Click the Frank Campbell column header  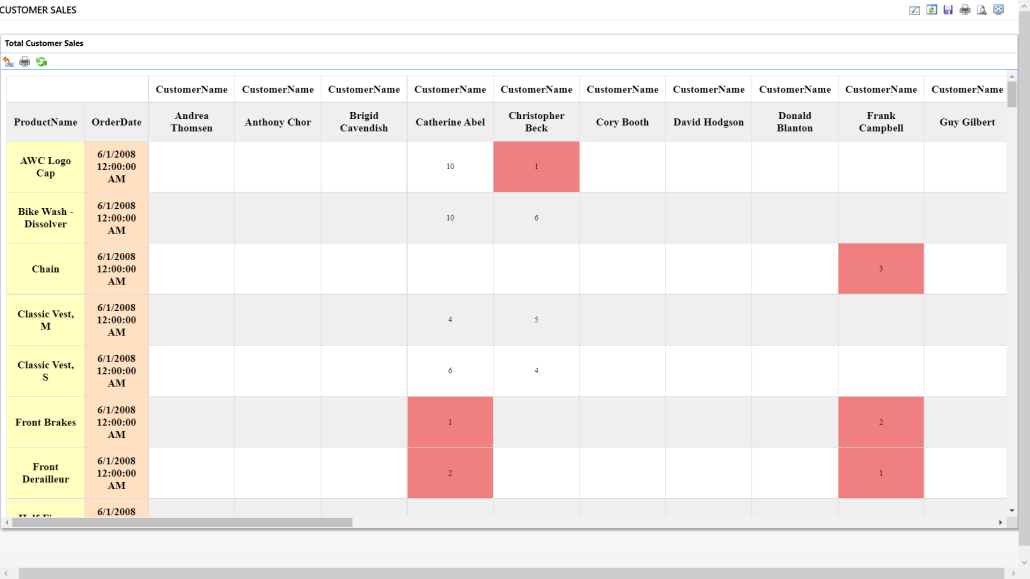pyautogui.click(x=880, y=122)
